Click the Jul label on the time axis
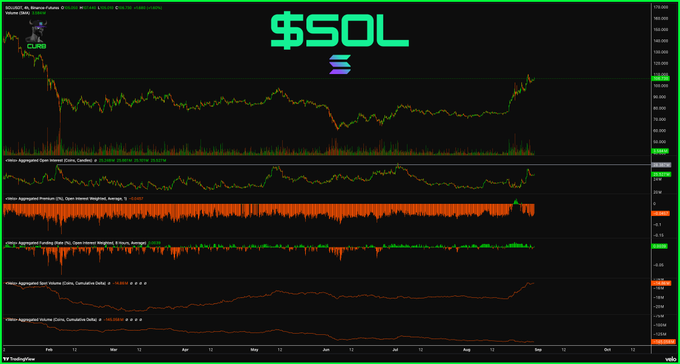680x364 pixels. click(395, 349)
